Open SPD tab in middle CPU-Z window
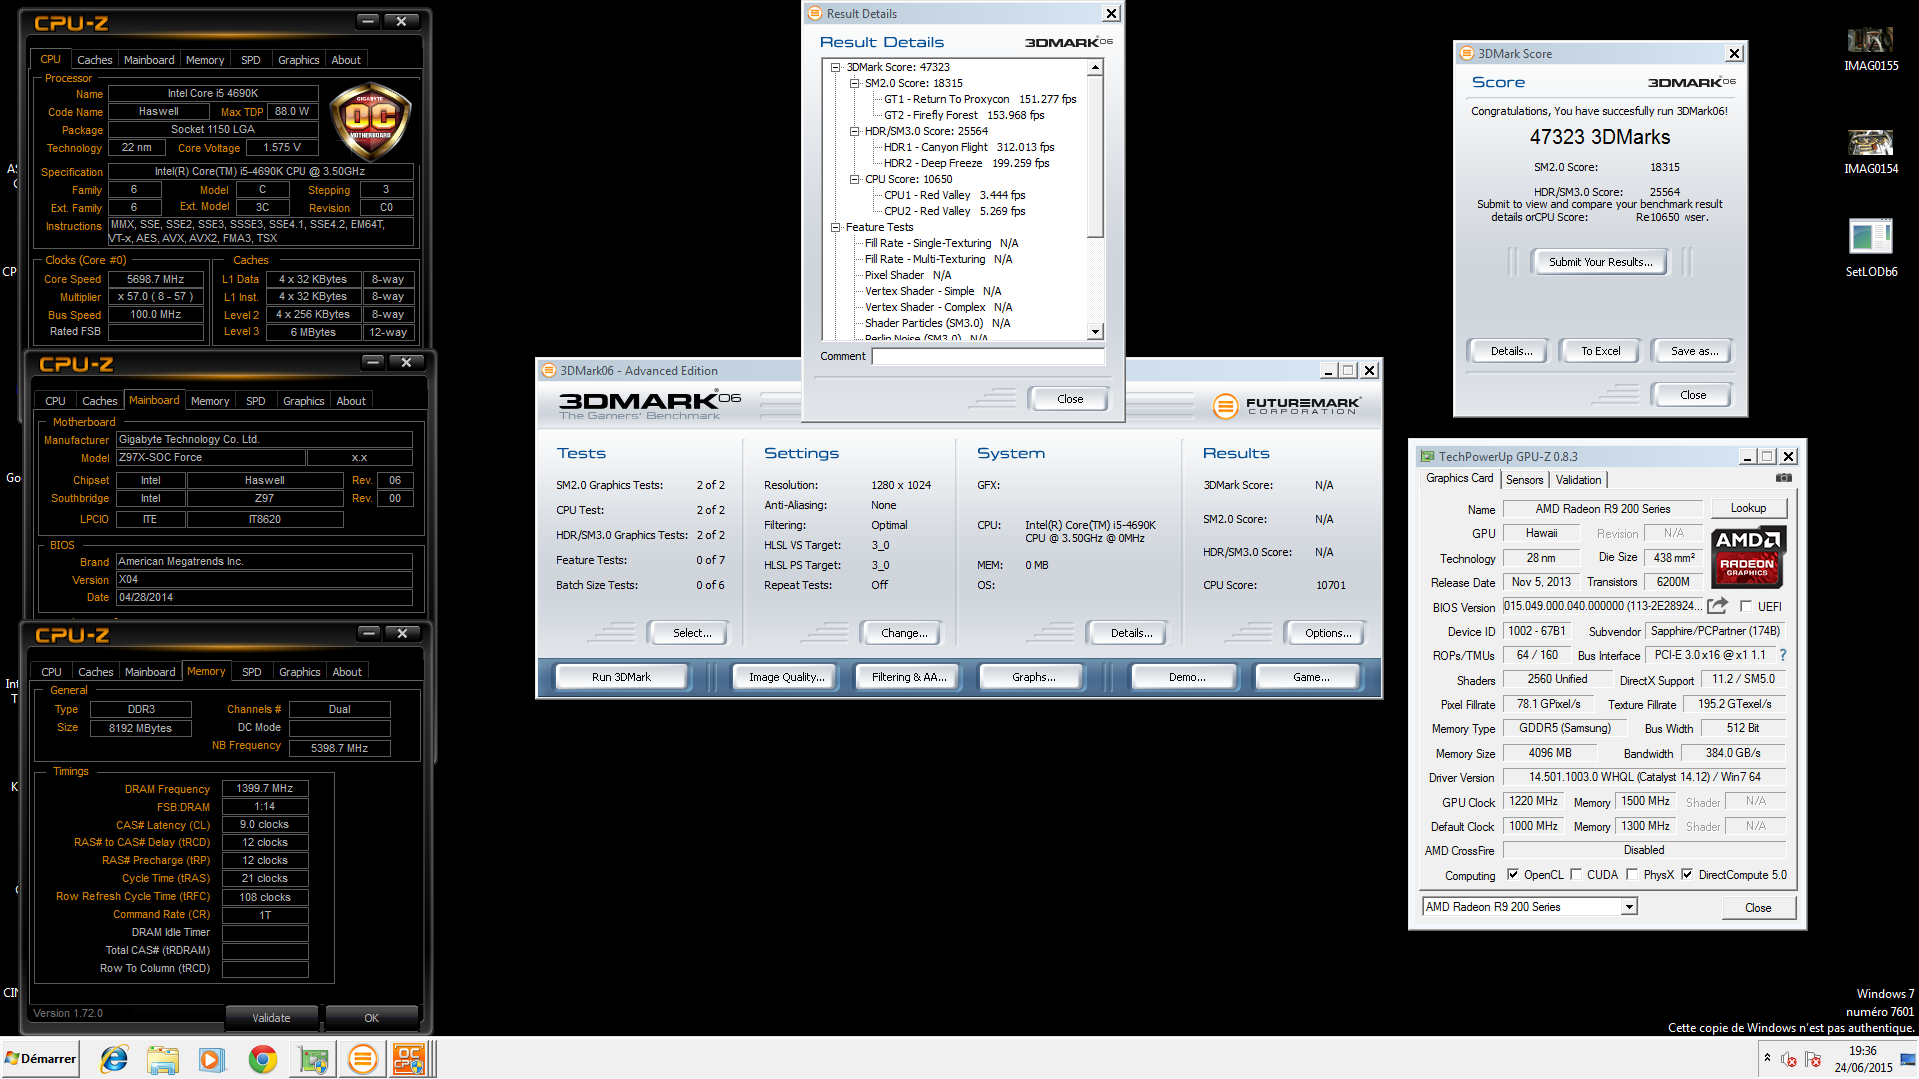1919x1079 pixels. click(x=256, y=401)
